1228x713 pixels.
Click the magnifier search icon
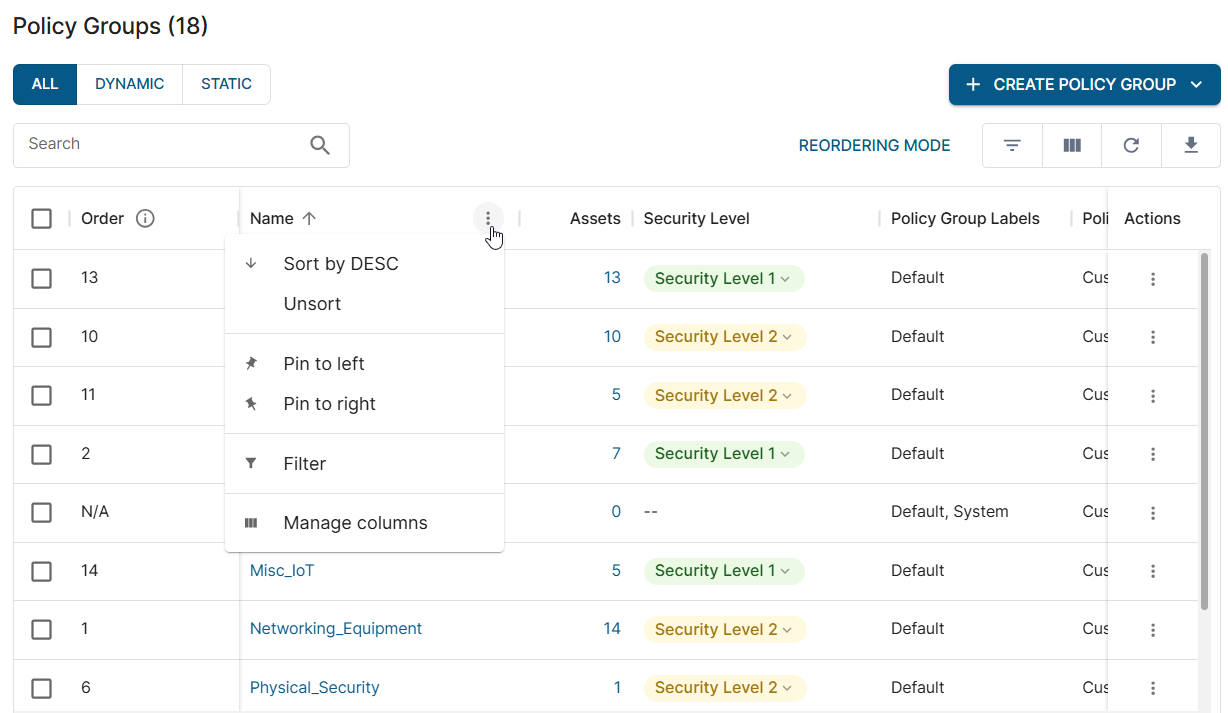(320, 146)
